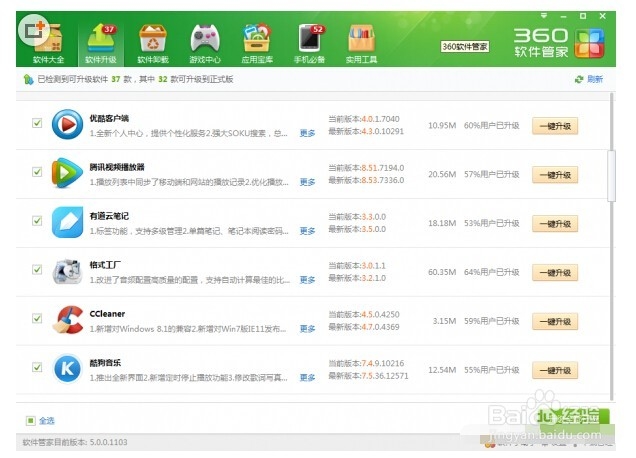This screenshot has height=458, width=636.
Task: Uncheck the 酷狗音乐 checkbox
Action: click(x=37, y=368)
